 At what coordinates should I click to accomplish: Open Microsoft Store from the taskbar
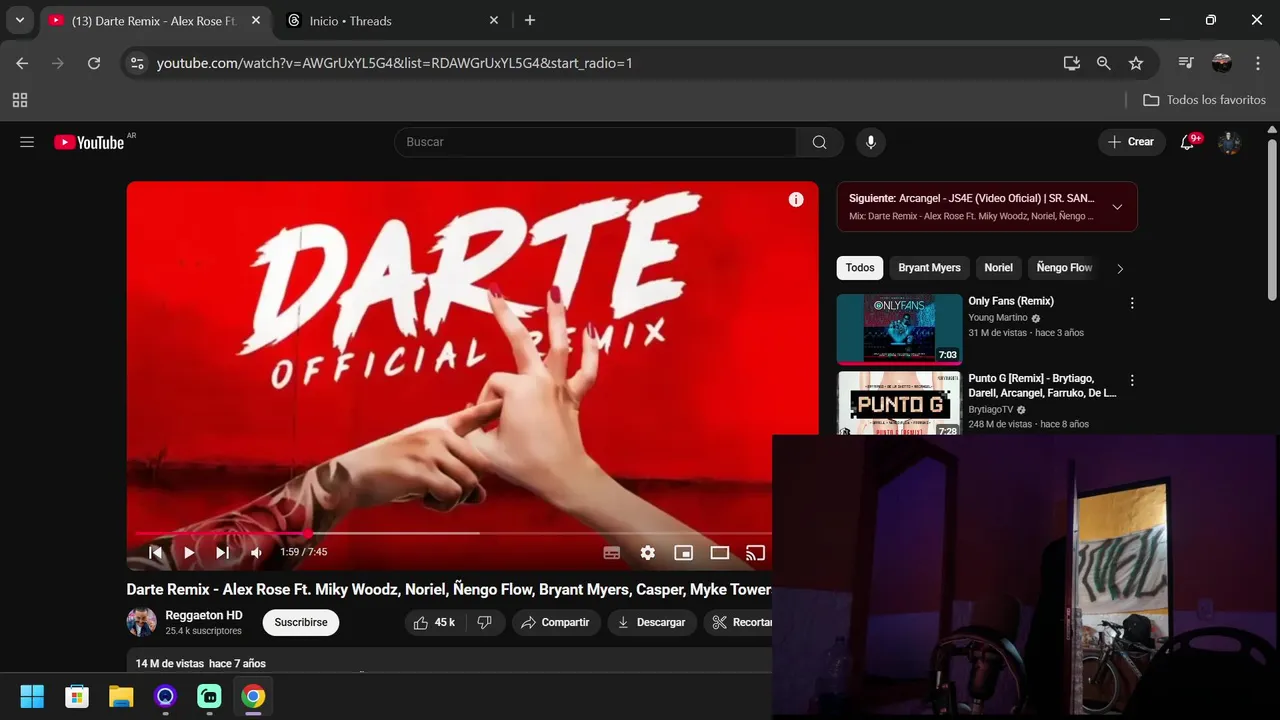77,696
